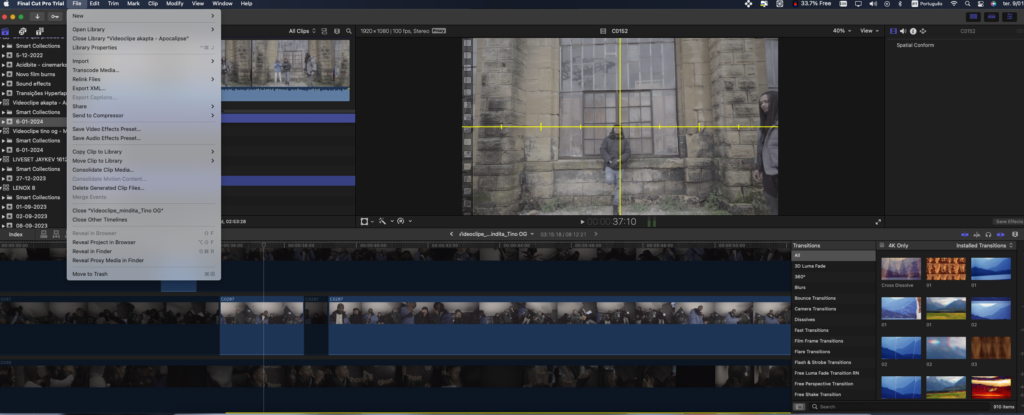Screen dimensions: 1024x415
Task: Open the Transform tool popup in viewer
Action: click(367, 222)
